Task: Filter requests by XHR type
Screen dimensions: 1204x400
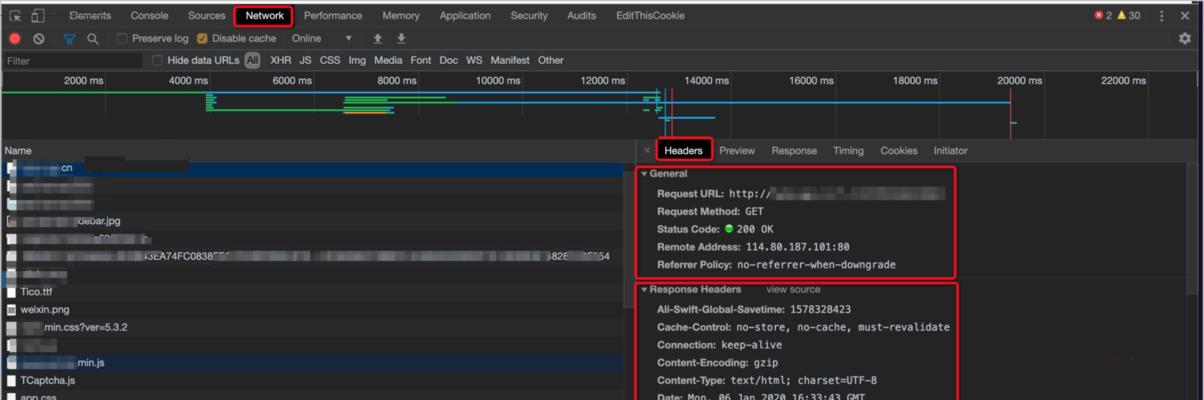Action: point(281,61)
